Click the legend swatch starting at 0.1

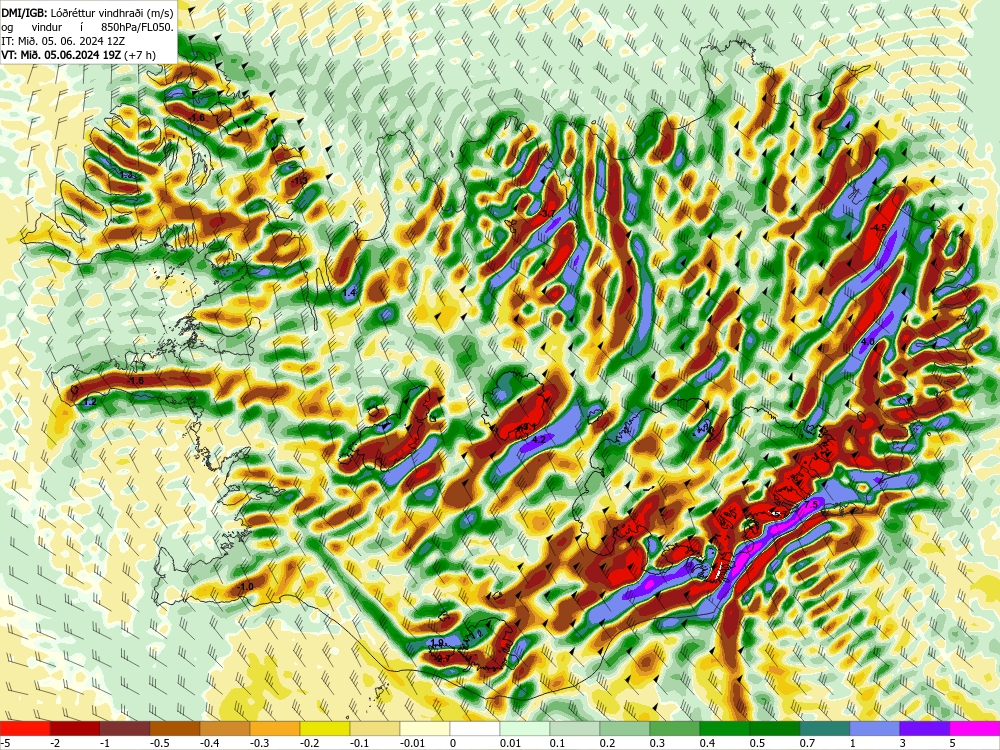[575, 728]
